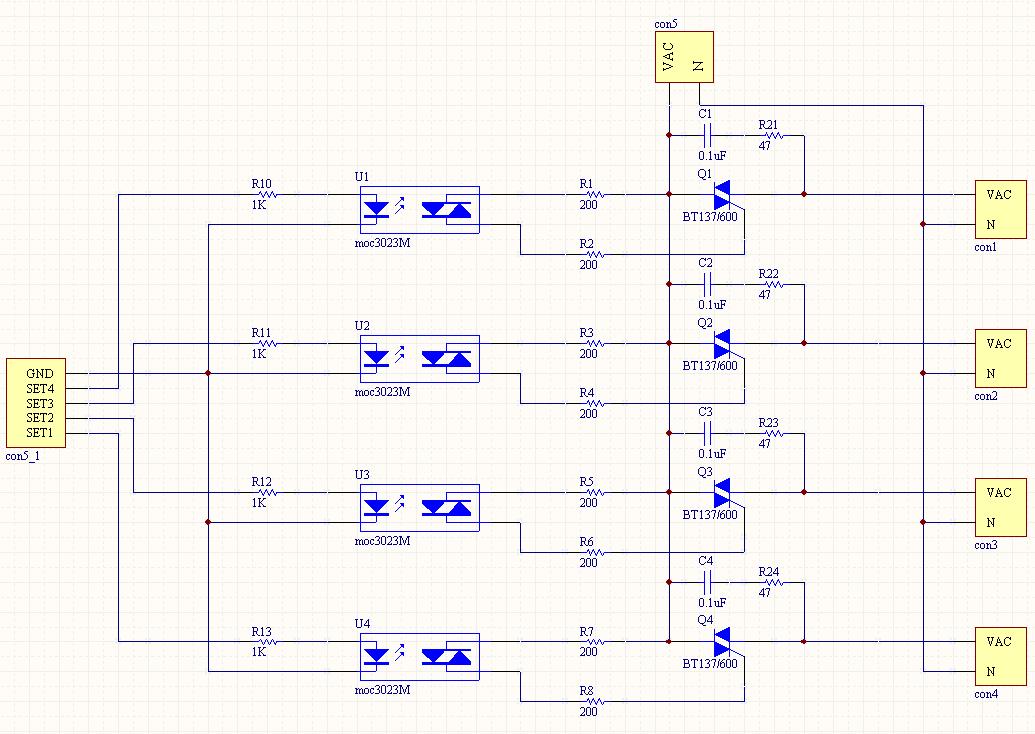Image resolution: width=1035 pixels, height=734 pixels.
Task: Select snubber resistor R24 symbol
Action: pos(773,582)
